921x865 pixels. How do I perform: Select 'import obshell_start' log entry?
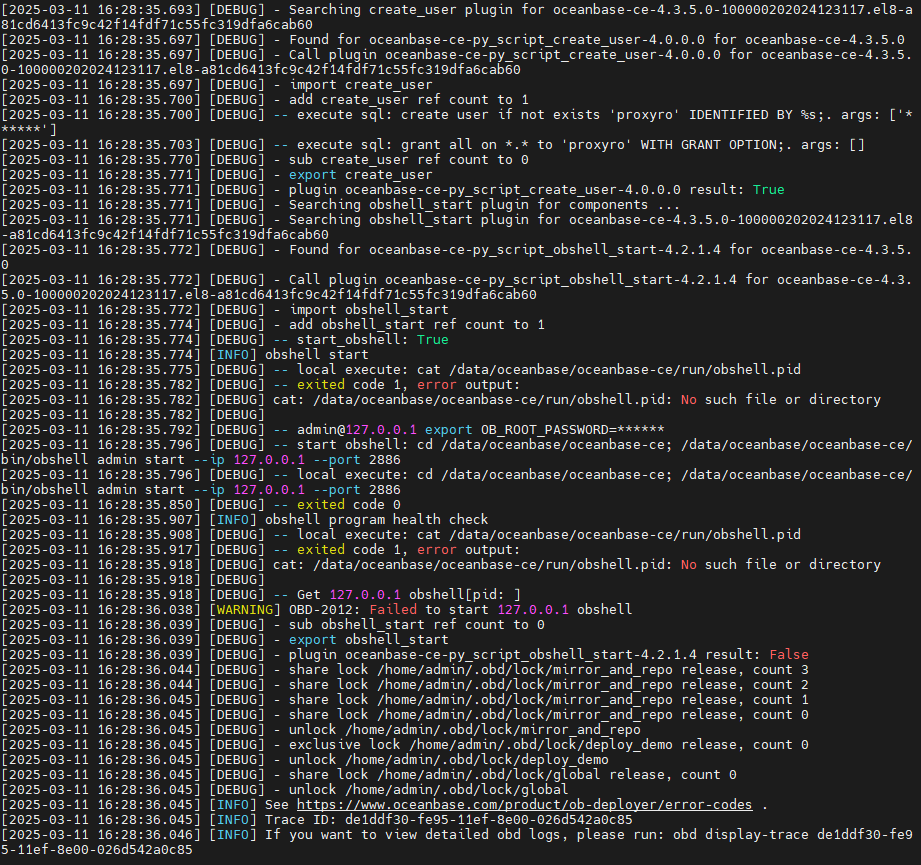point(368,309)
